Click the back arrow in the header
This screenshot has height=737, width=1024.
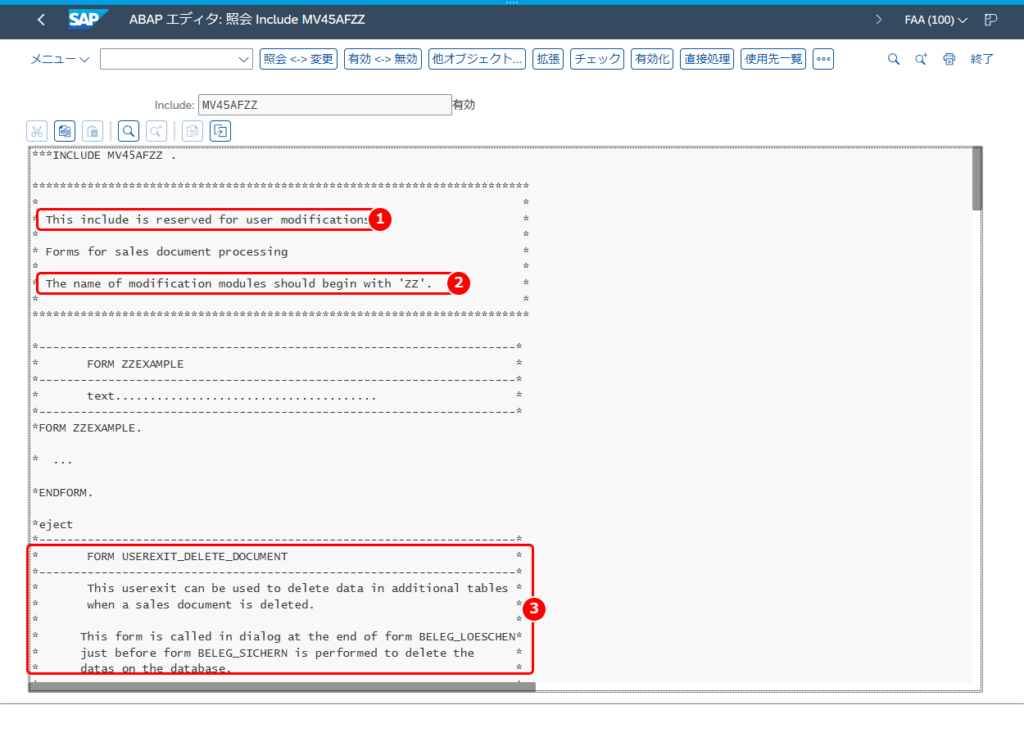click(x=41, y=20)
